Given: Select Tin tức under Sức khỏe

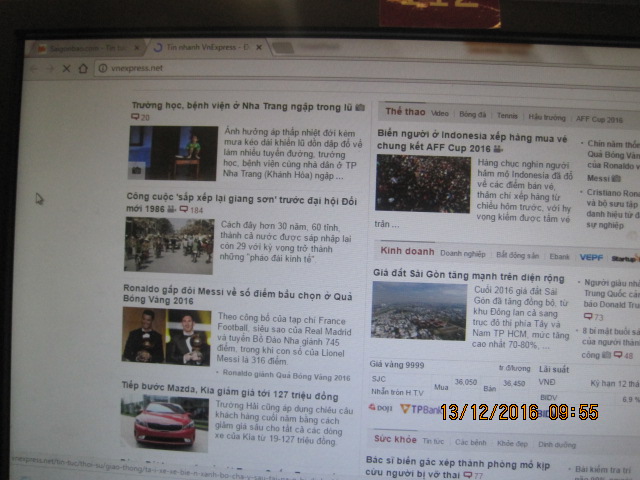Looking at the screenshot, I should coord(433,441).
